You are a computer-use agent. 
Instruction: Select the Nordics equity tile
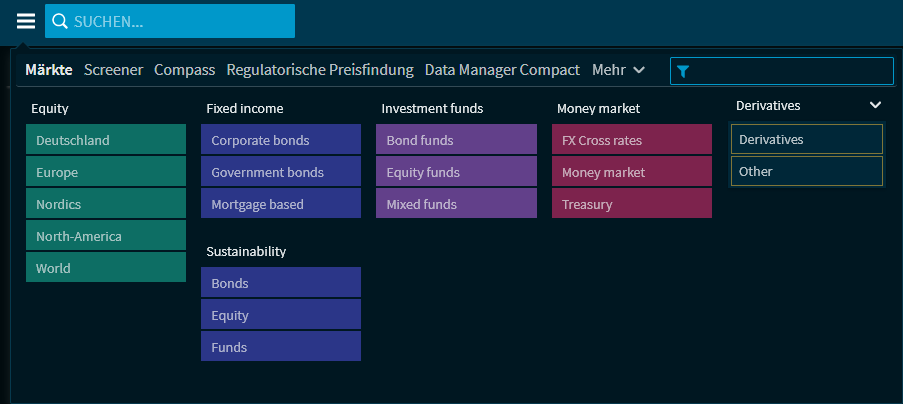coord(106,204)
